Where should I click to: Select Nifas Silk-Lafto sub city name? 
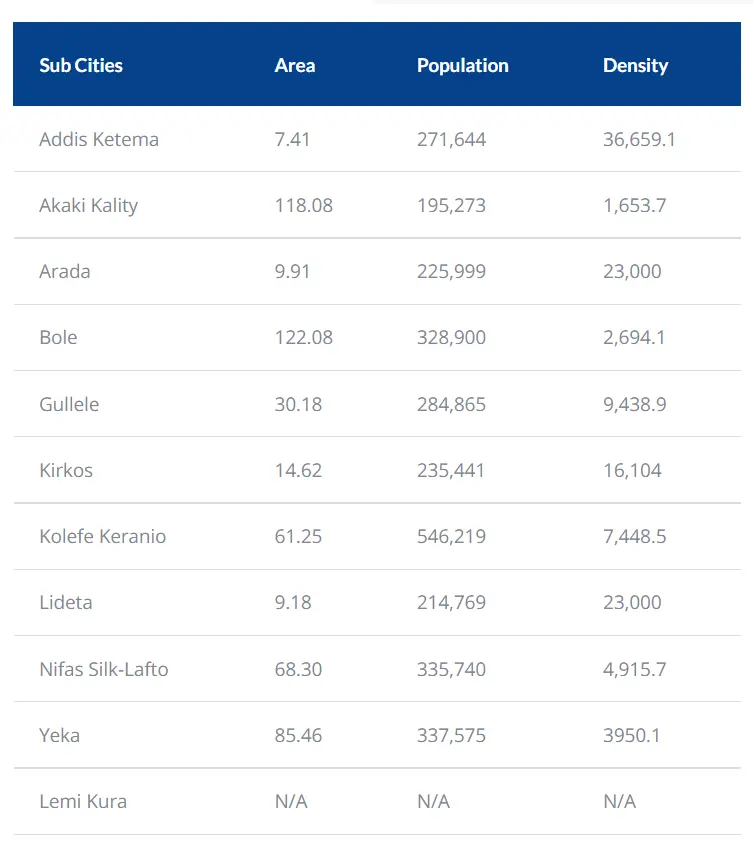104,669
